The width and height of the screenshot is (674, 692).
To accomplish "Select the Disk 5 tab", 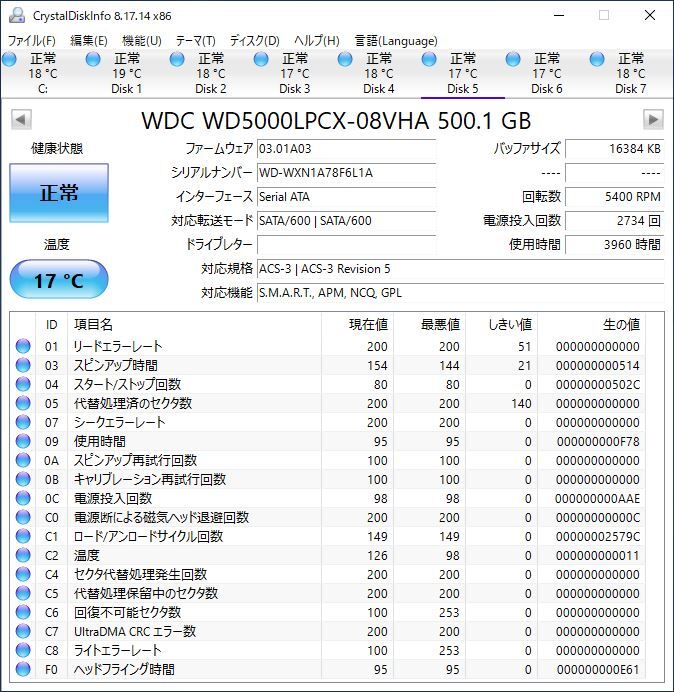I will [463, 73].
